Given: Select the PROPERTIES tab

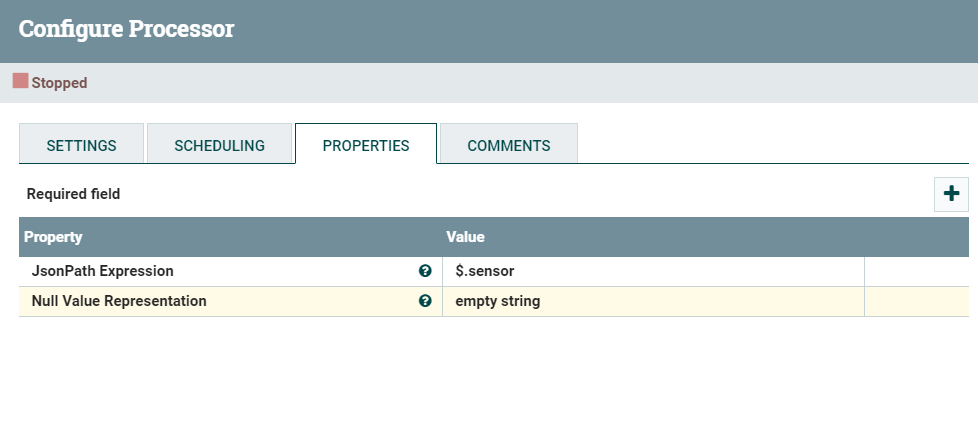Looking at the screenshot, I should tap(366, 145).
